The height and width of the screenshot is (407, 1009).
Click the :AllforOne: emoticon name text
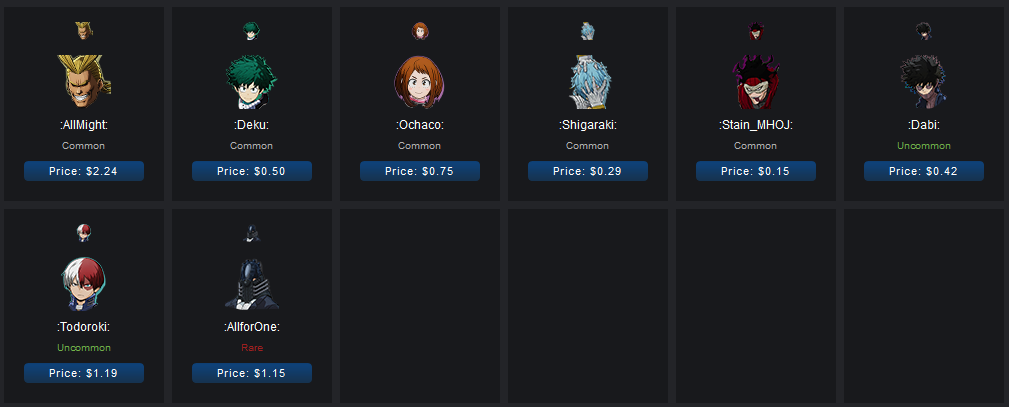252,327
